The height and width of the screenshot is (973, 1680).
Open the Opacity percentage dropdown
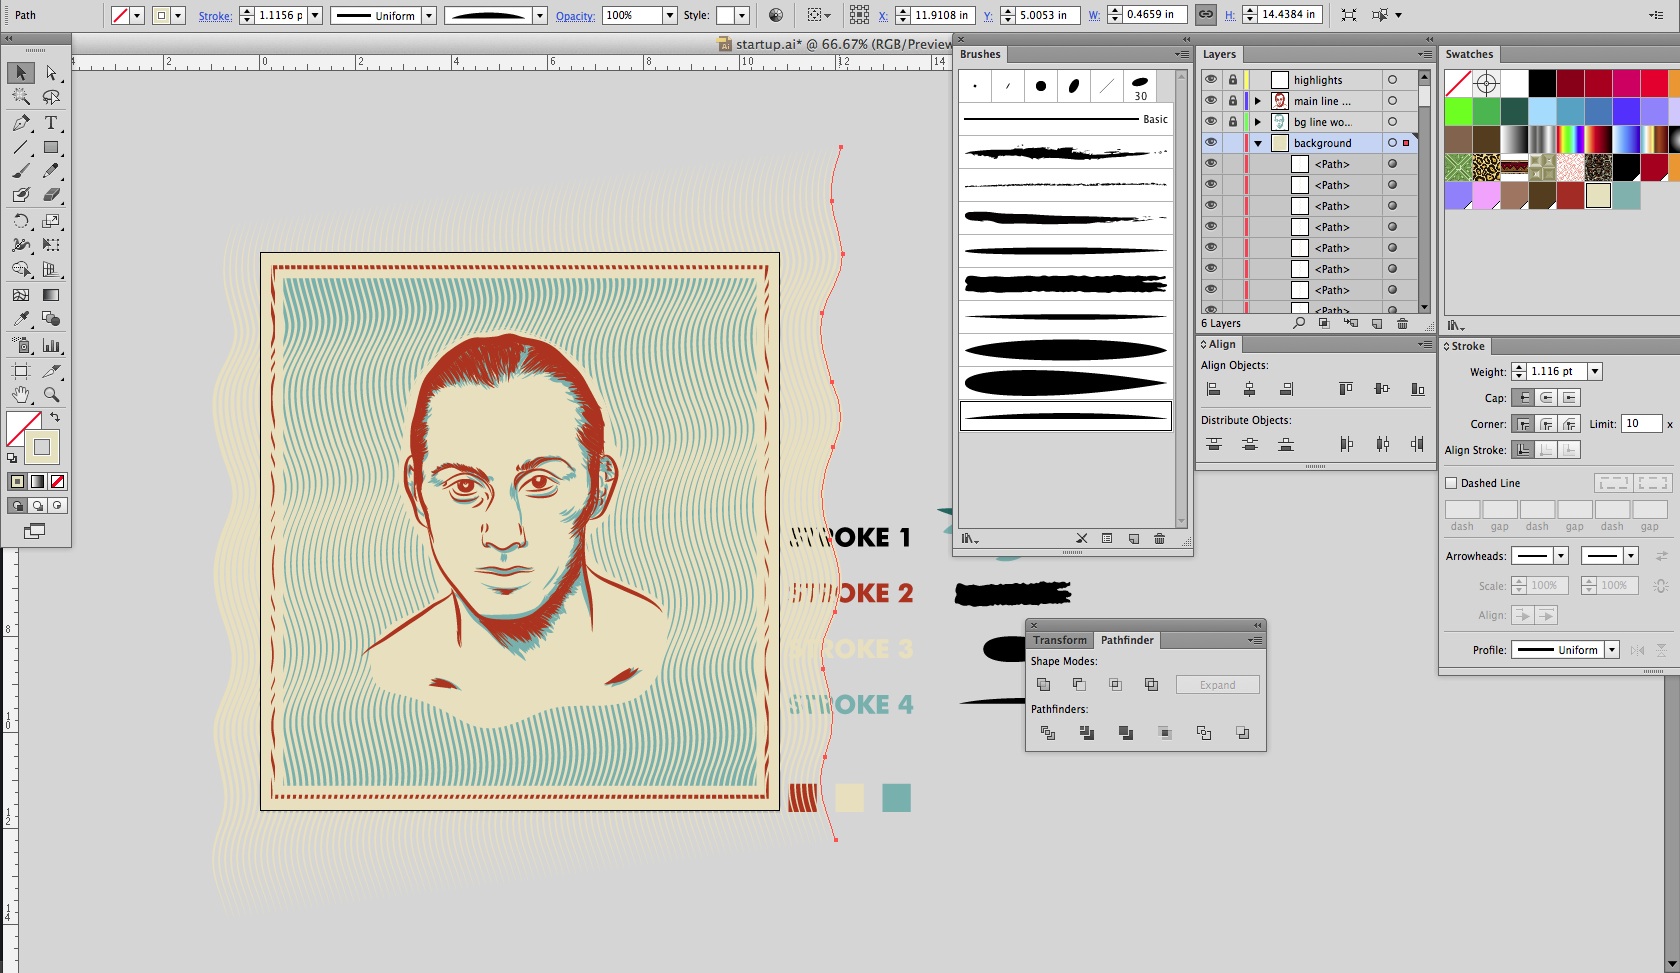670,15
